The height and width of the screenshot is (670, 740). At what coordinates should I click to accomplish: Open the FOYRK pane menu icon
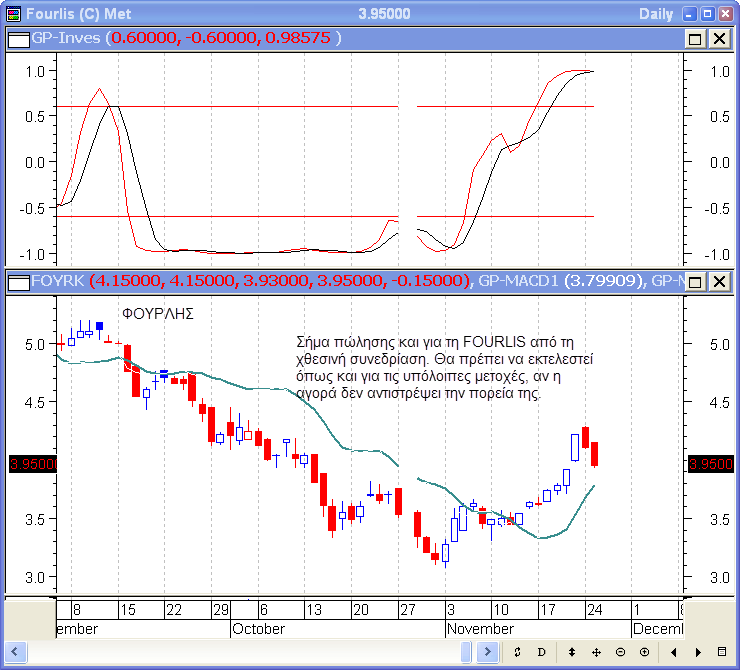[17, 281]
